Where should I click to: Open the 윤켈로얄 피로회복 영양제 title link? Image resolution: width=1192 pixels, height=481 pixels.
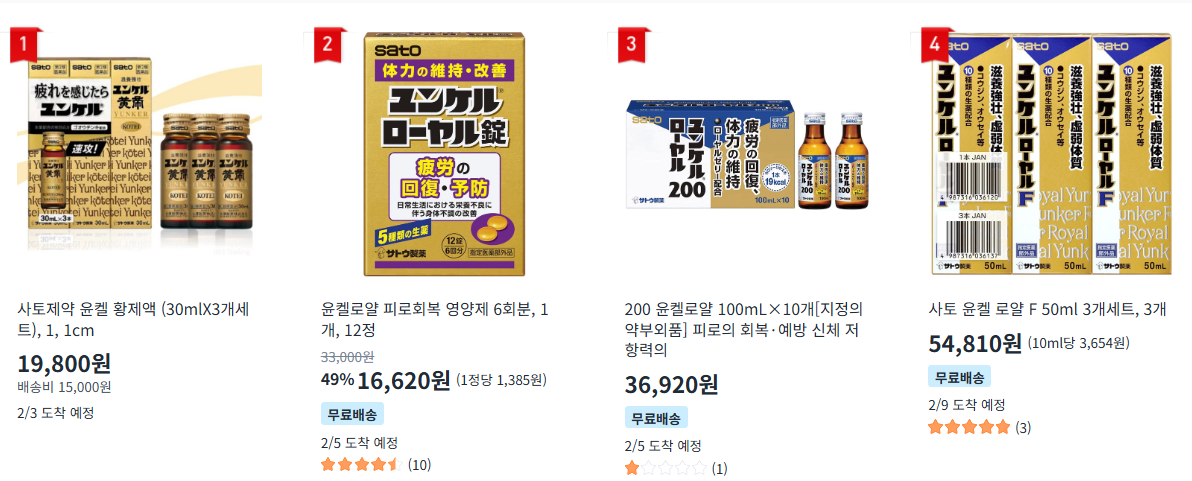click(436, 321)
